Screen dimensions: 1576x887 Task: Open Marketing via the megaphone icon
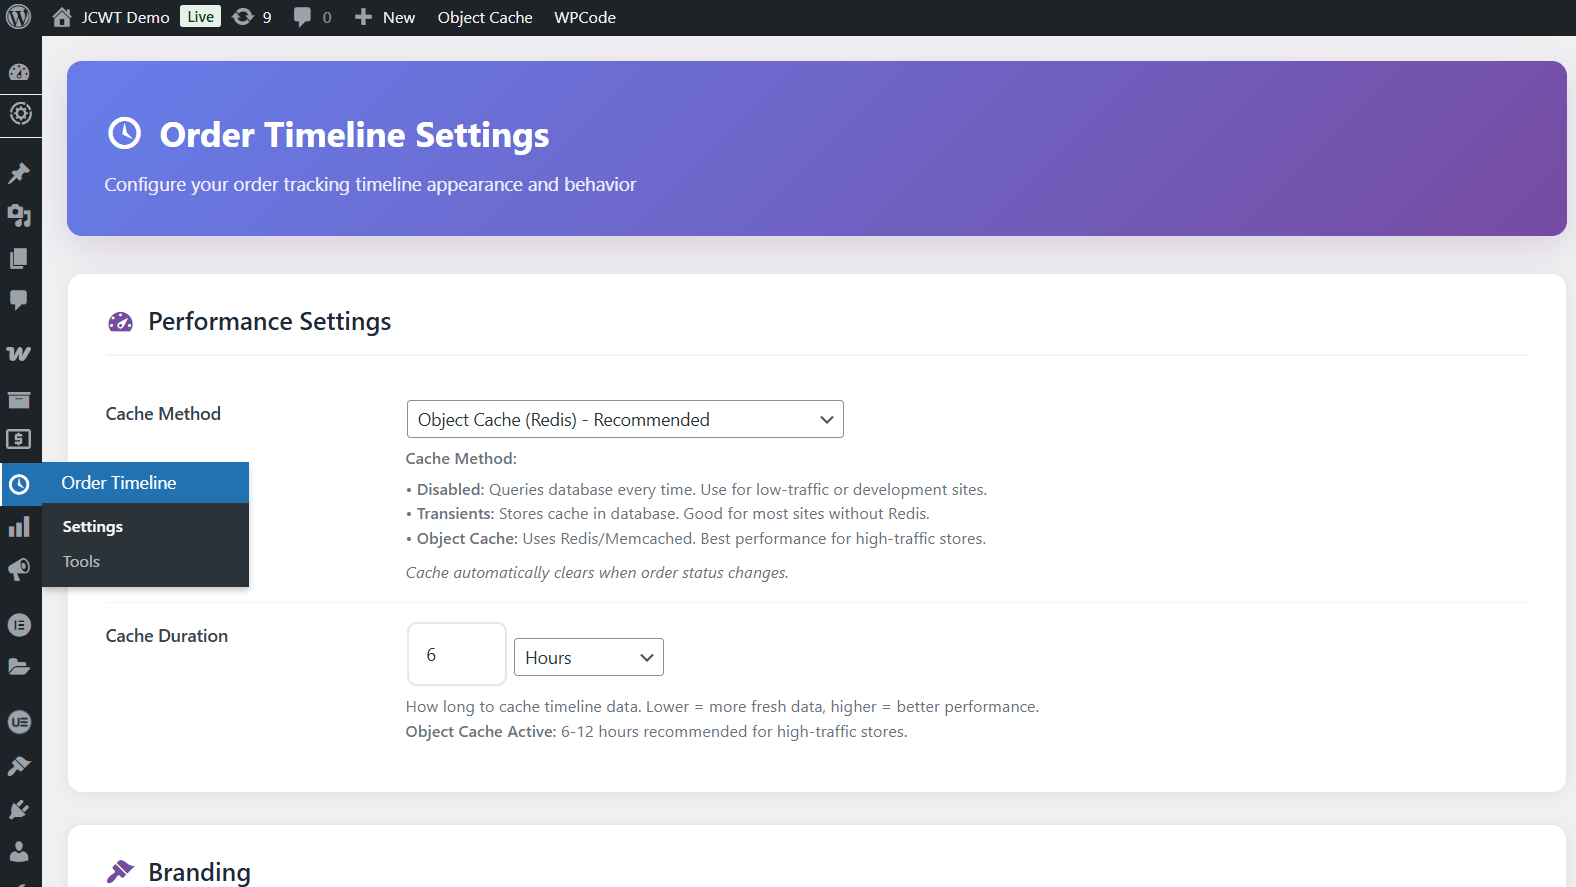19,570
